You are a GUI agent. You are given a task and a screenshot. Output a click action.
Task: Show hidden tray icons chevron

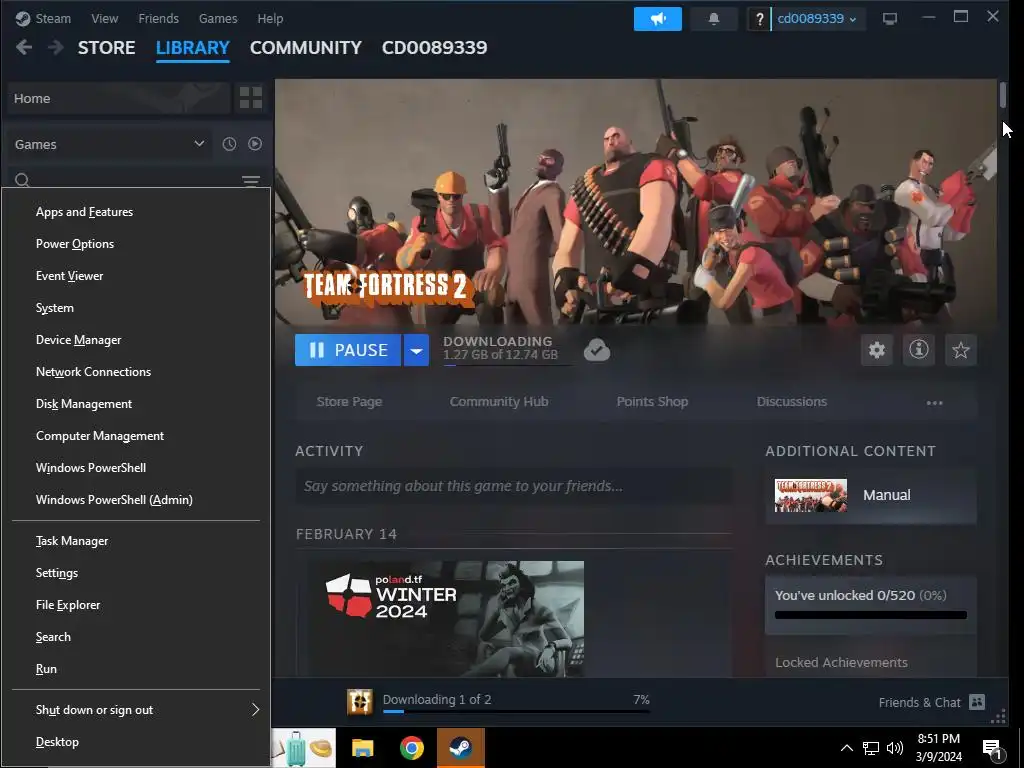click(846, 748)
